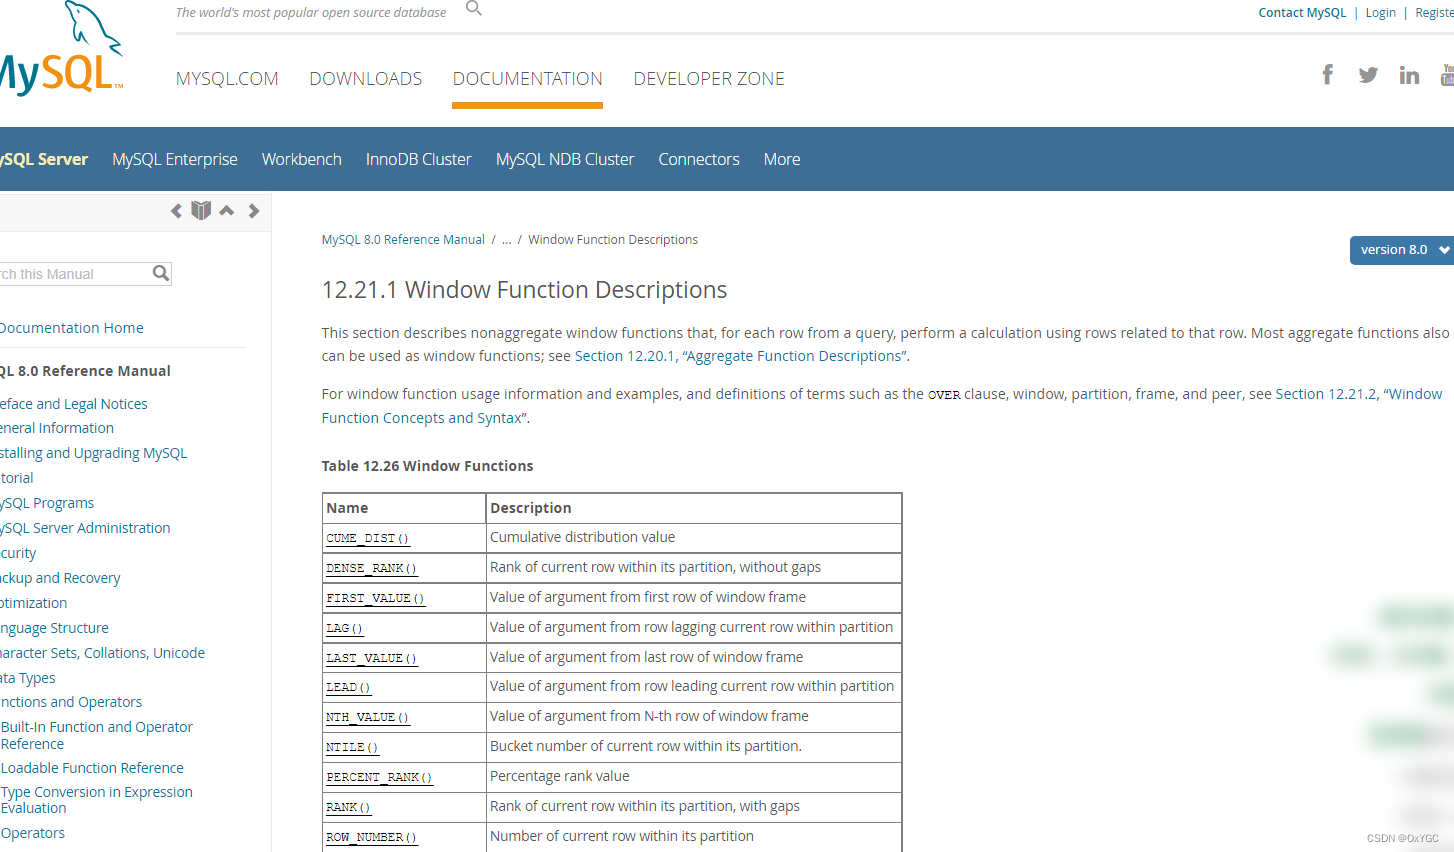1454x852 pixels.
Task: Open Character Sets, Collations, Unicode chapter
Action: coord(102,653)
